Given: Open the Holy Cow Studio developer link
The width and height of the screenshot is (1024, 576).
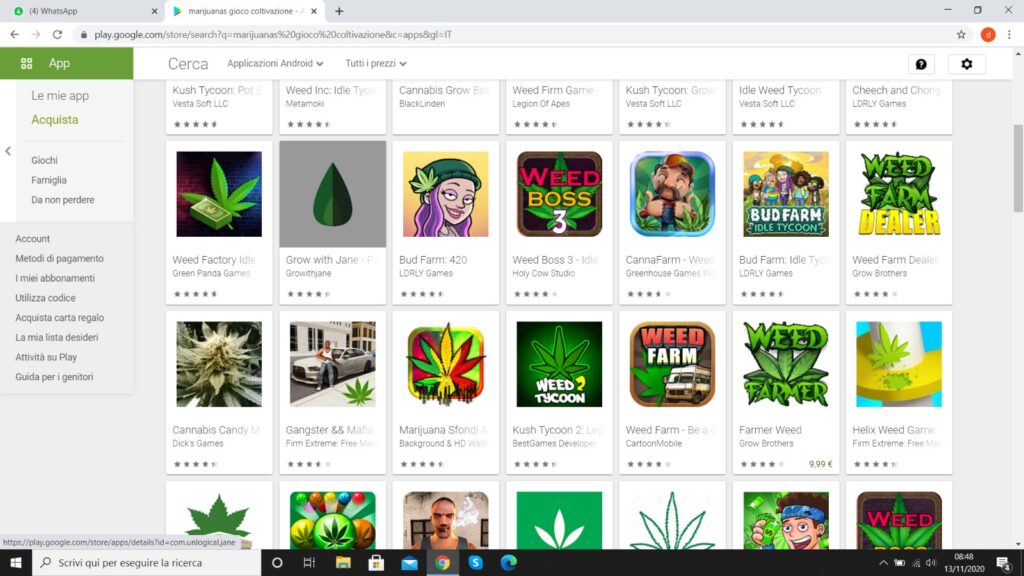Looking at the screenshot, I should click(544, 273).
